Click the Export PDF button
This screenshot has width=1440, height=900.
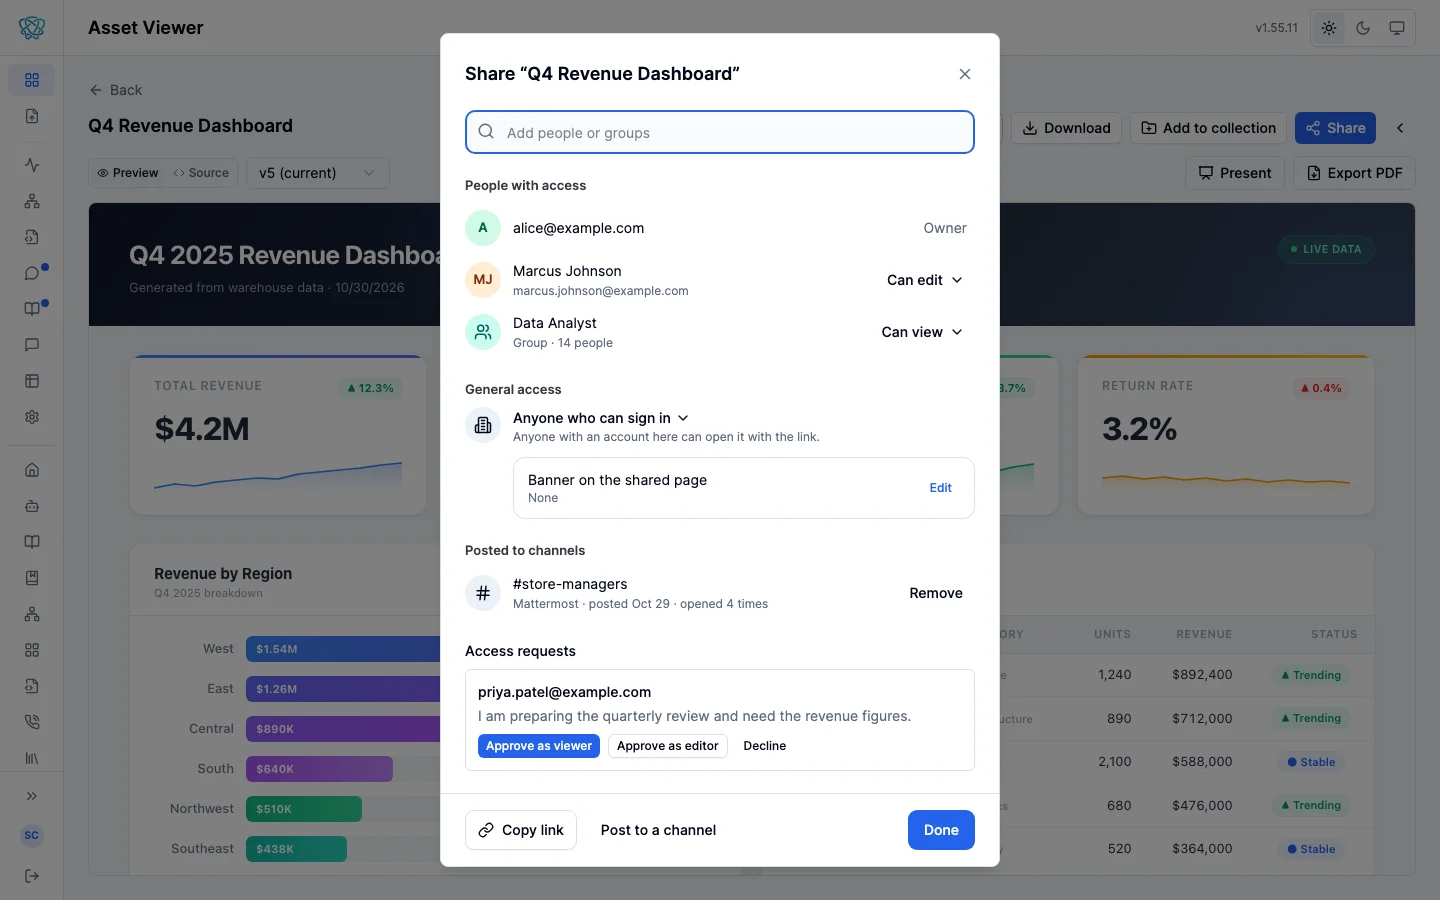click(x=1354, y=173)
